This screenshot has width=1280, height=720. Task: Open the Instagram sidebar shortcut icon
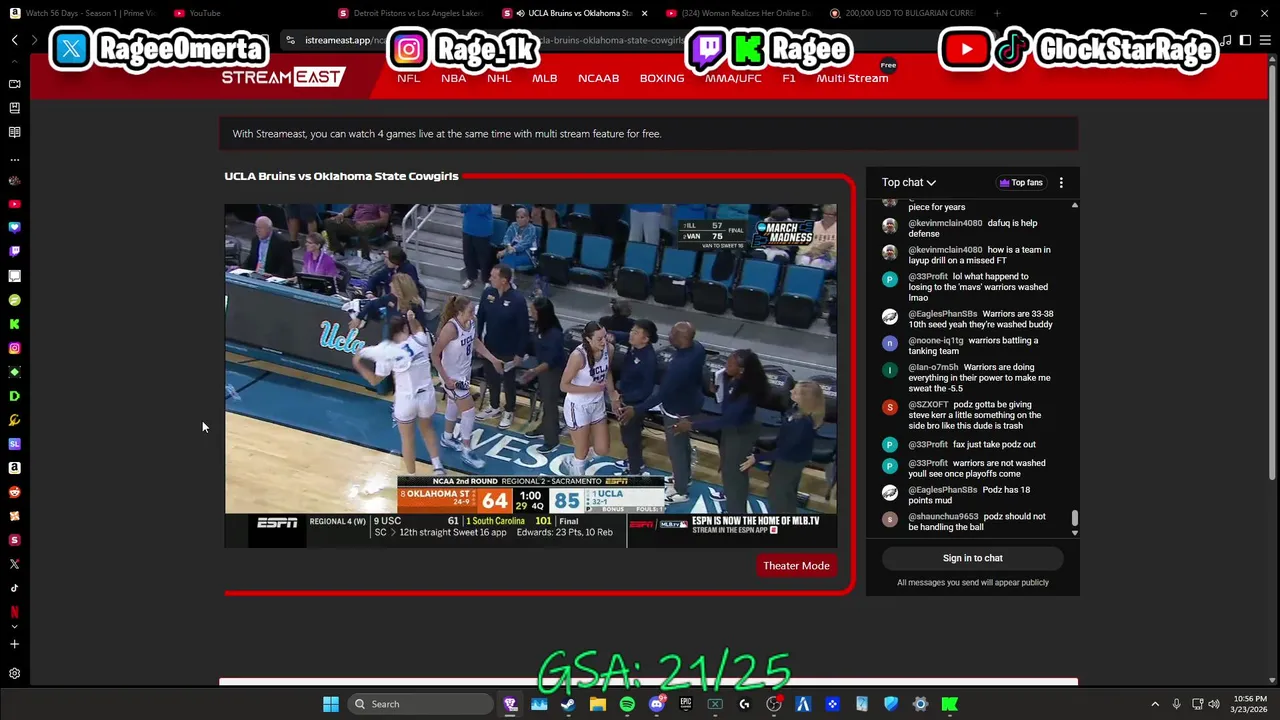pyautogui.click(x=14, y=348)
